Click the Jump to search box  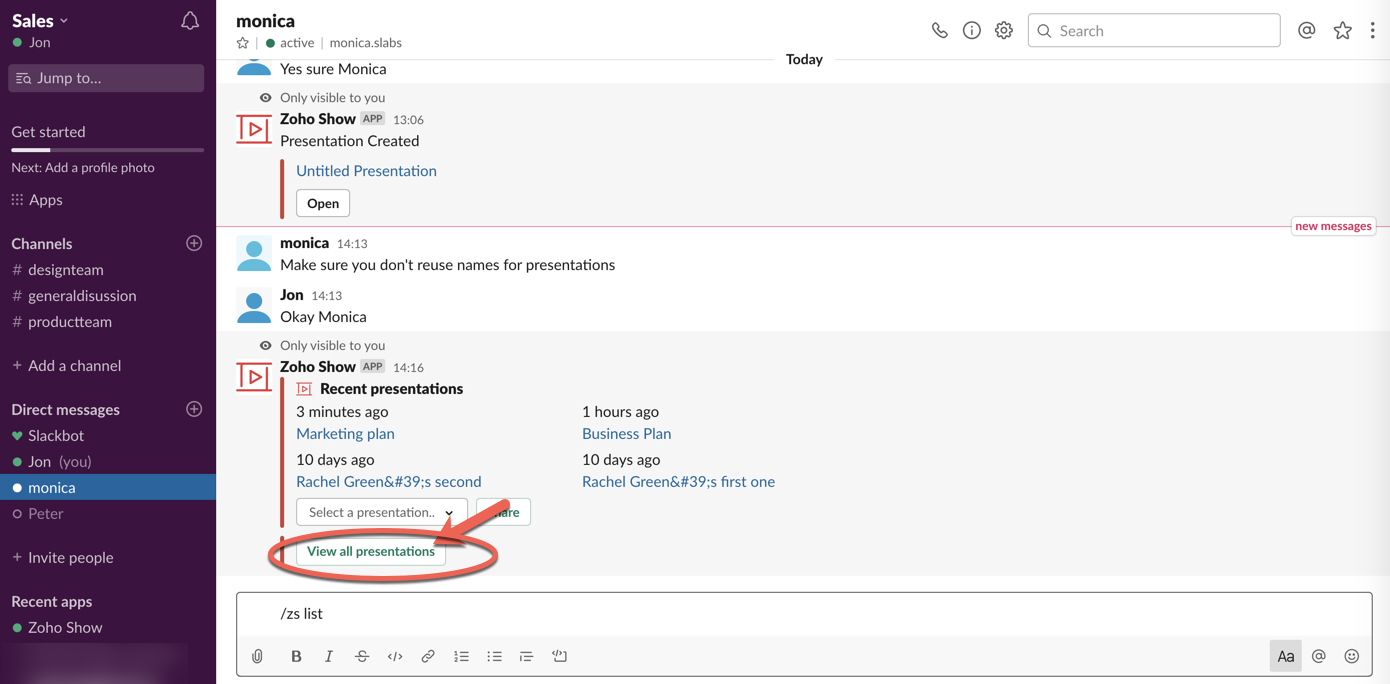tap(106, 78)
